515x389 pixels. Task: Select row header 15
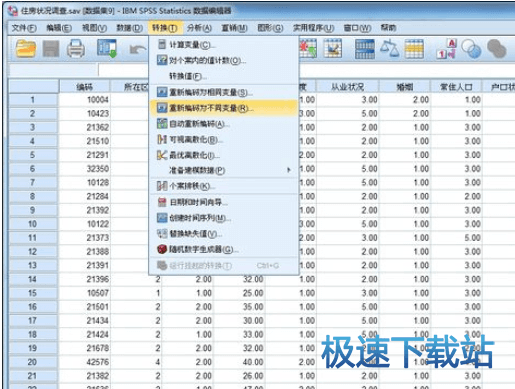point(33,293)
